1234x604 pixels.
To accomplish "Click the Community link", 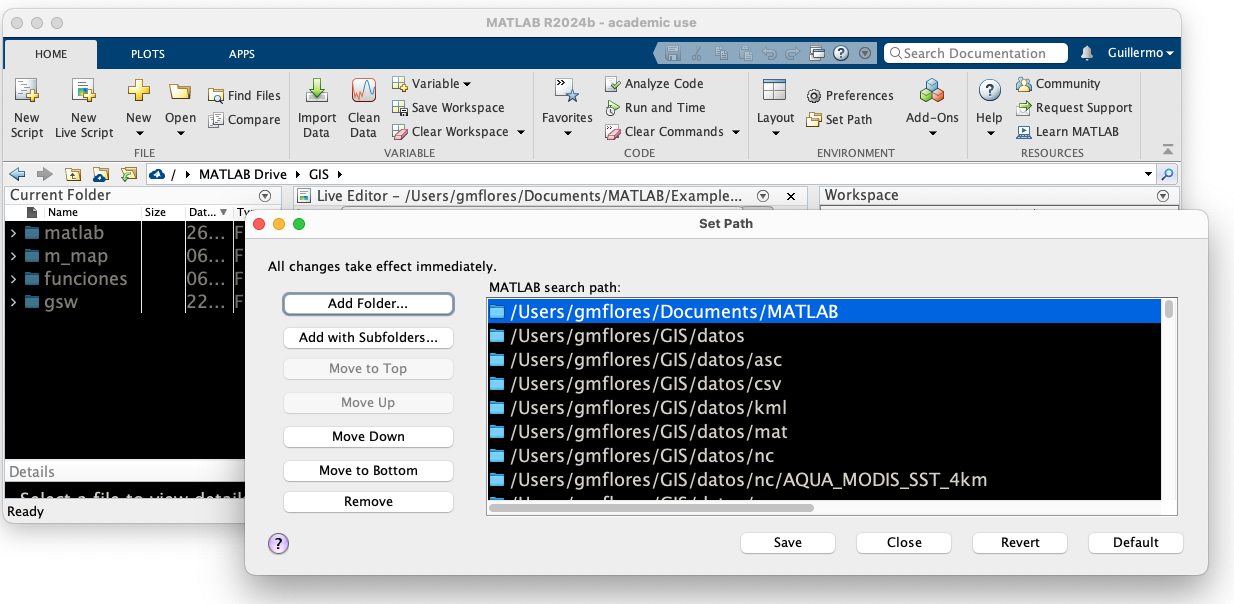I will click(1058, 83).
